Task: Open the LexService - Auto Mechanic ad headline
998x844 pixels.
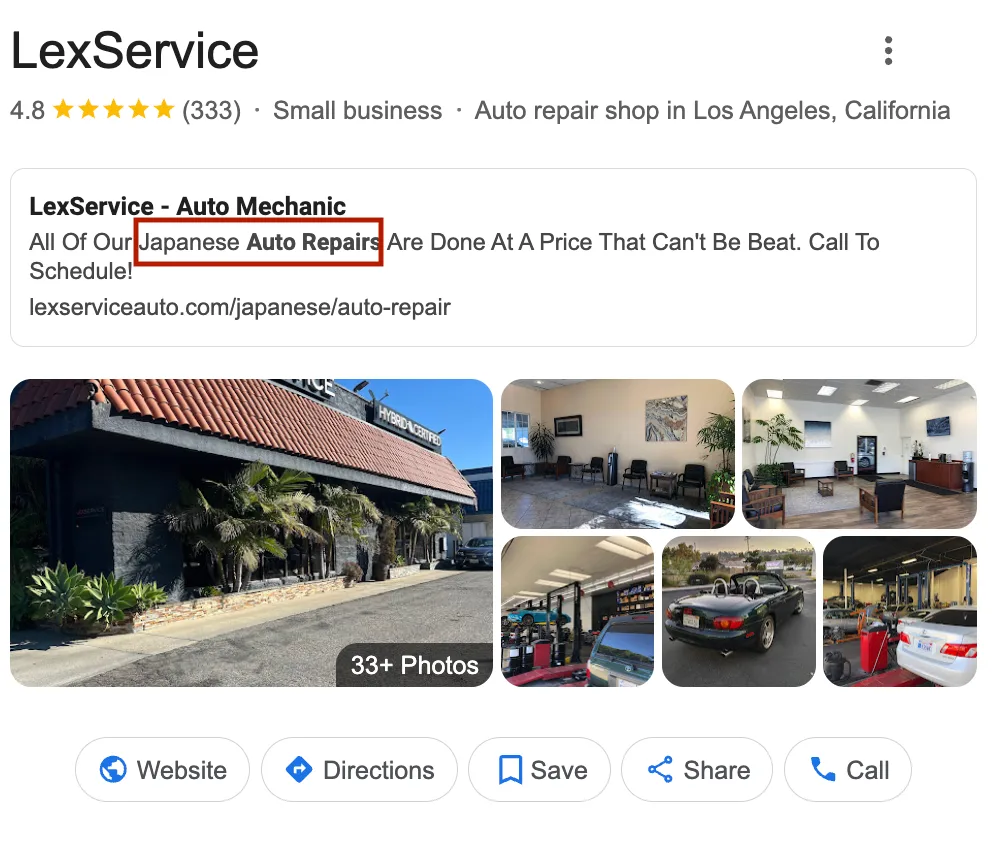Action: [188, 206]
